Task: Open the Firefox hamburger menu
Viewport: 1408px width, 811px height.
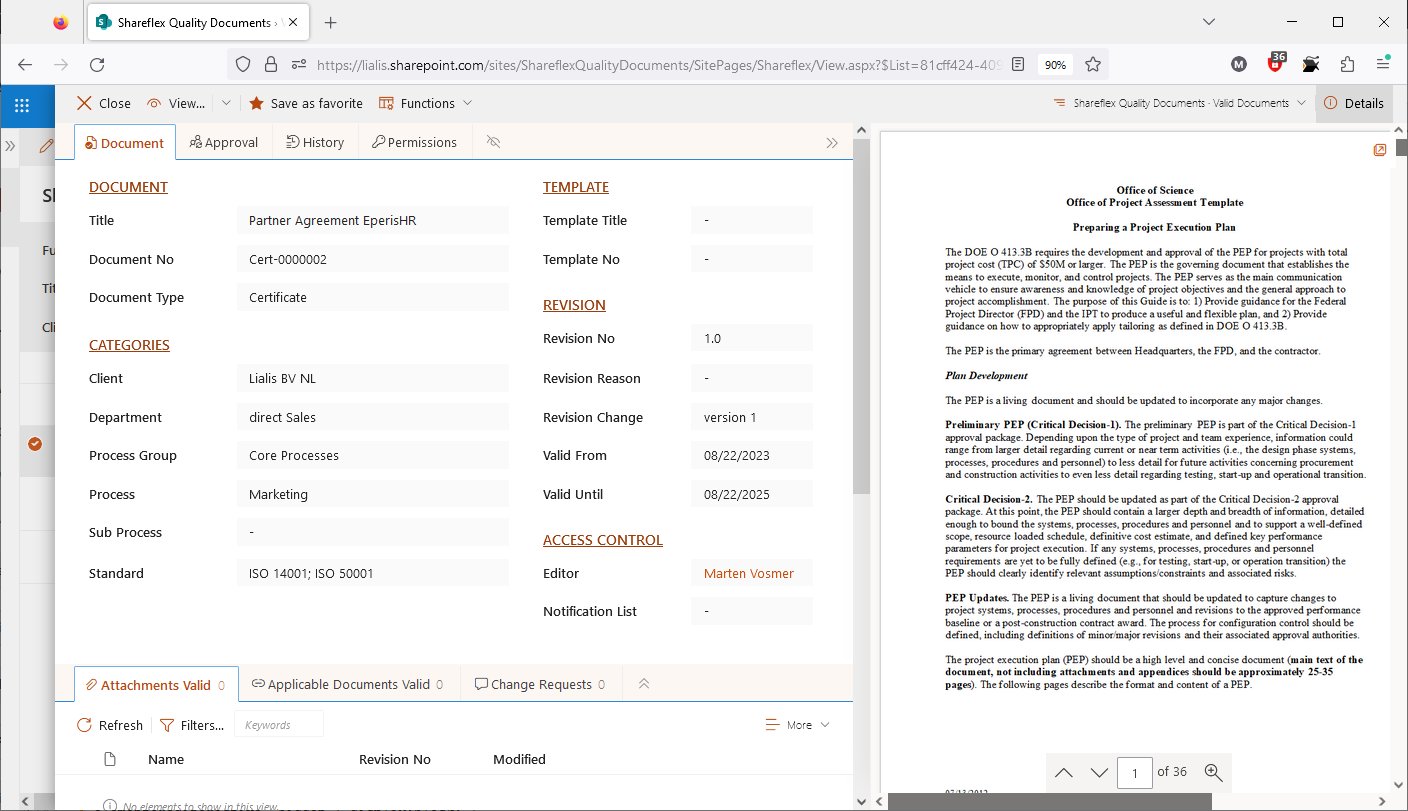Action: pos(1383,64)
